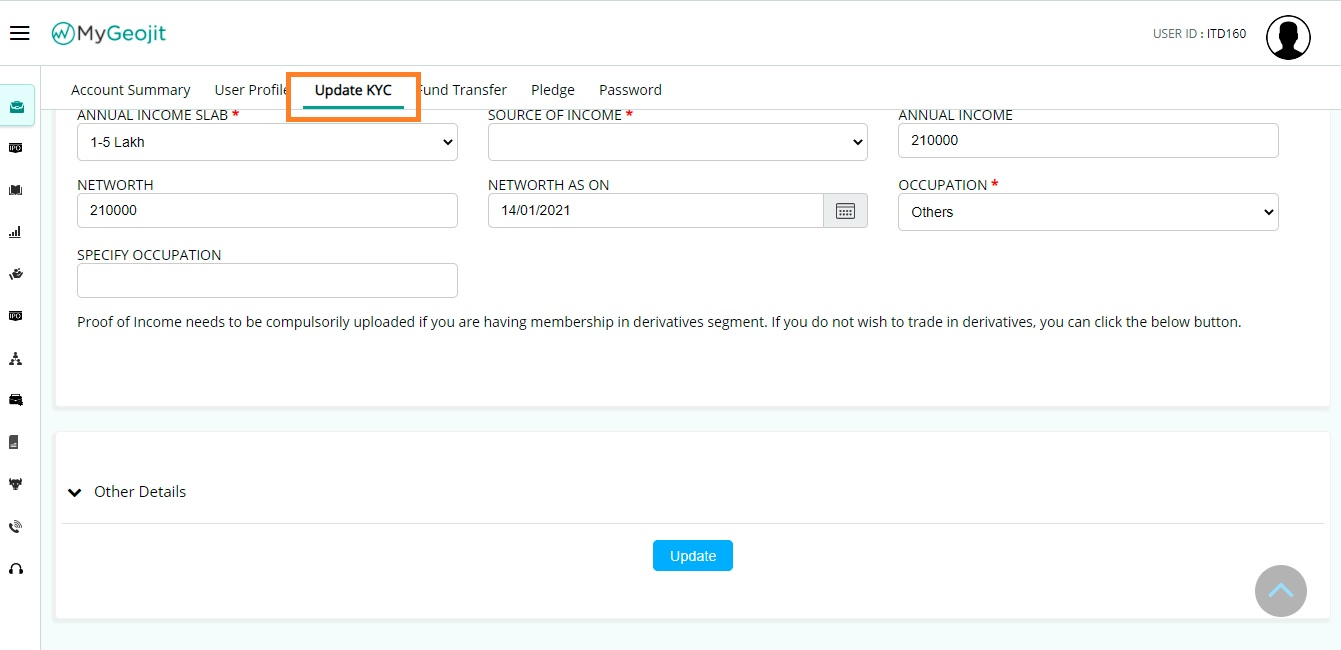This screenshot has width=1341, height=650.
Task: Open the book sidebar icon
Action: pos(15,190)
